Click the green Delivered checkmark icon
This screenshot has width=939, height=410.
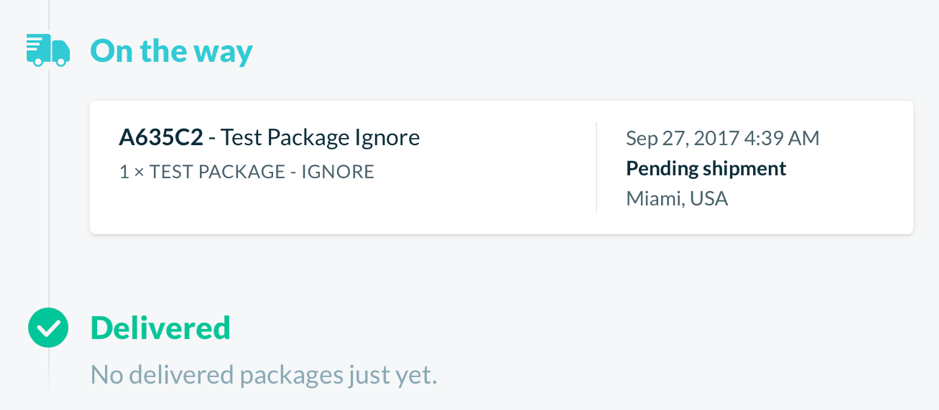[49, 327]
